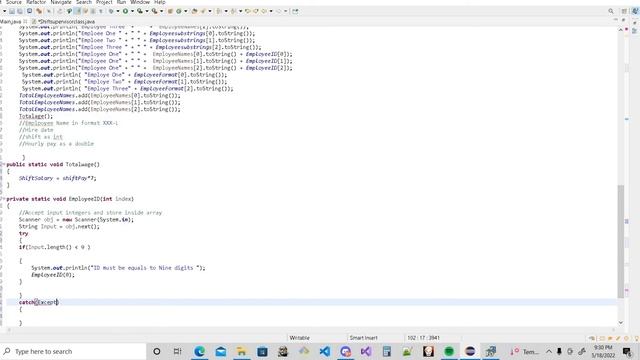Open Eclipse icon on the taskbar
Image resolution: width=640 pixels, height=360 pixels.
470,351
